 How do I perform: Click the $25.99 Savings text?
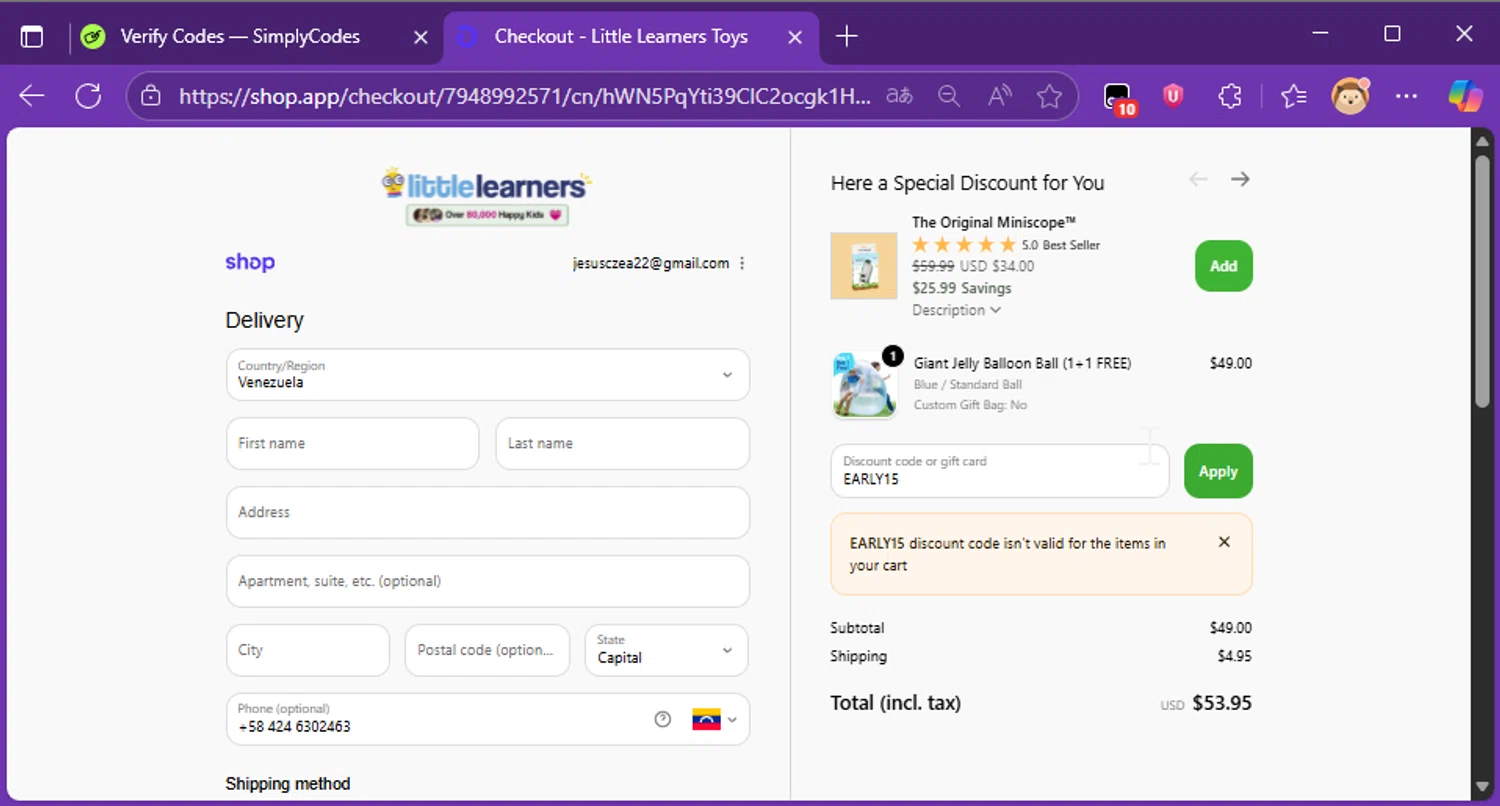[x=962, y=288]
